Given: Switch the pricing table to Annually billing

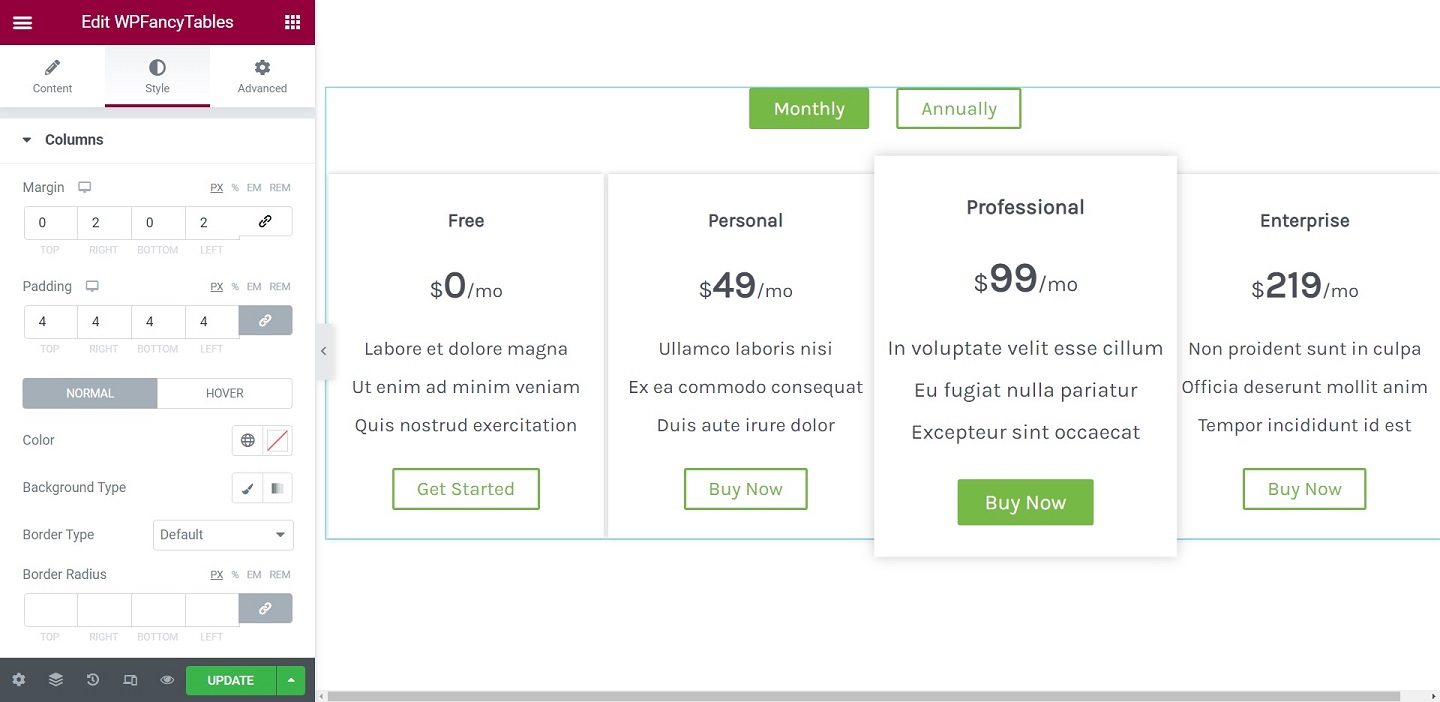Looking at the screenshot, I should (957, 108).
